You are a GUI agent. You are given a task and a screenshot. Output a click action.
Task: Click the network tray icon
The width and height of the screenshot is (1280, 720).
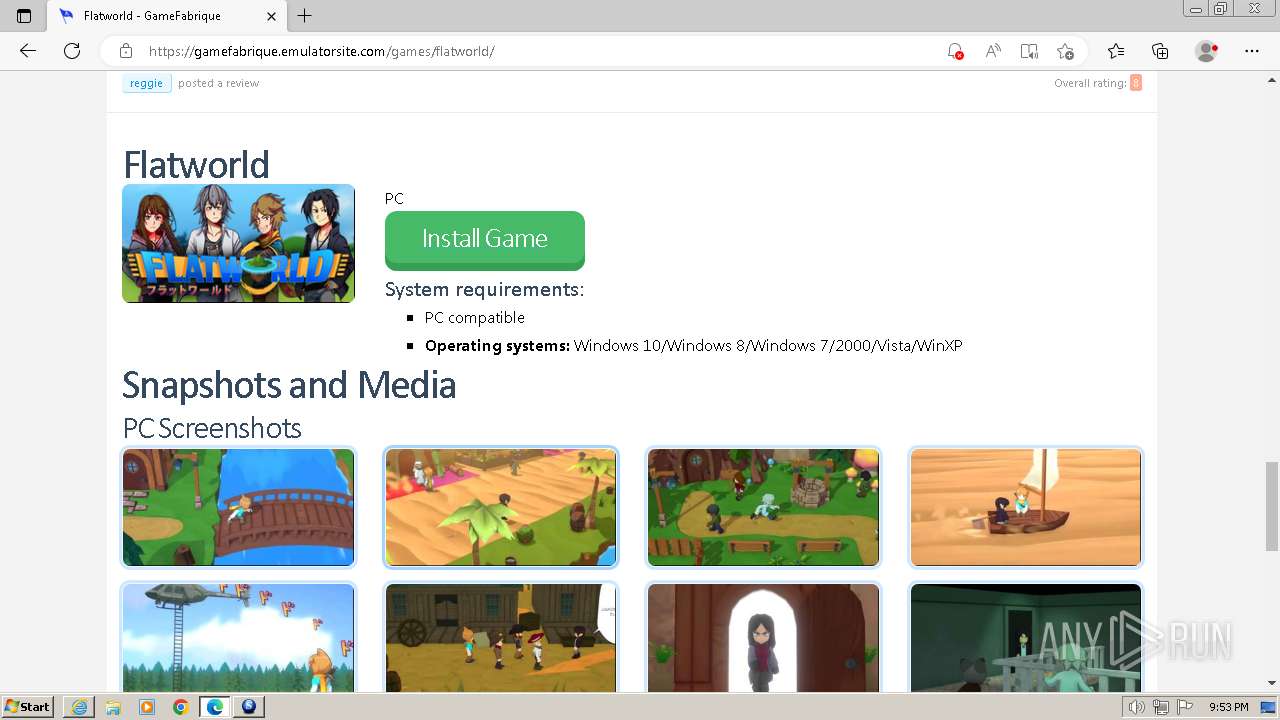[1160, 707]
